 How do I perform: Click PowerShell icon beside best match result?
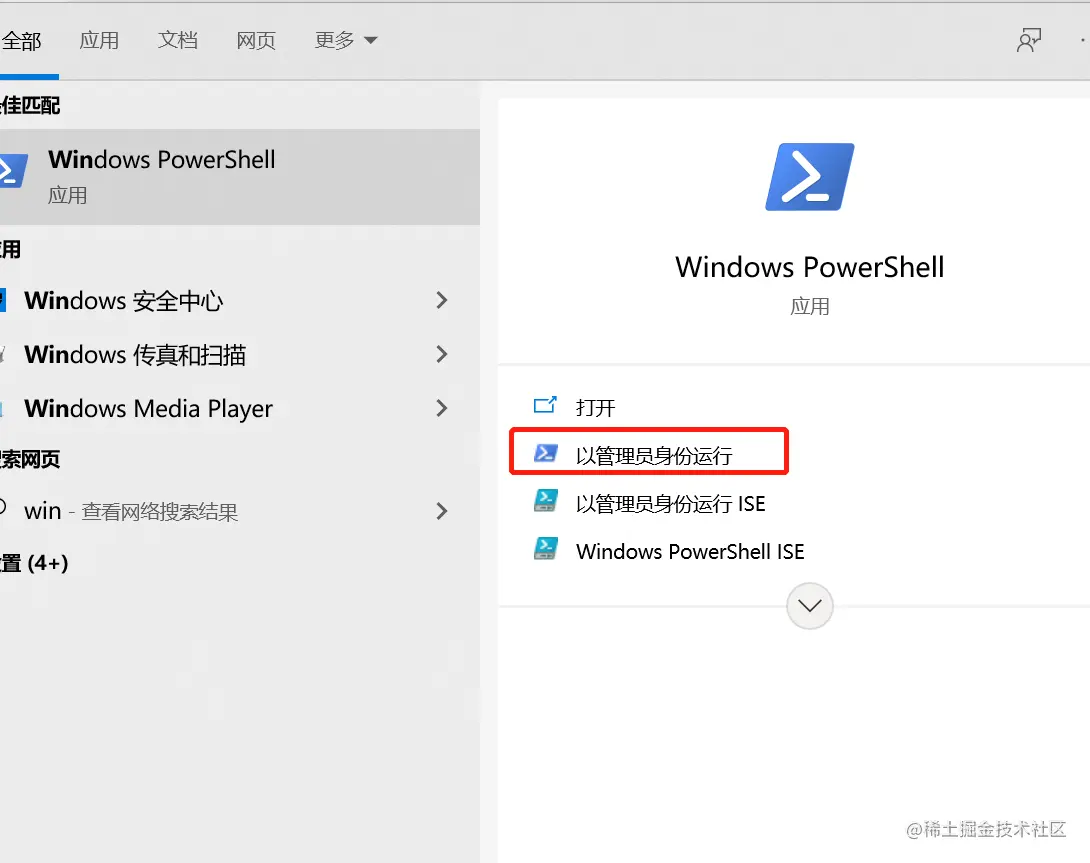(x=13, y=170)
